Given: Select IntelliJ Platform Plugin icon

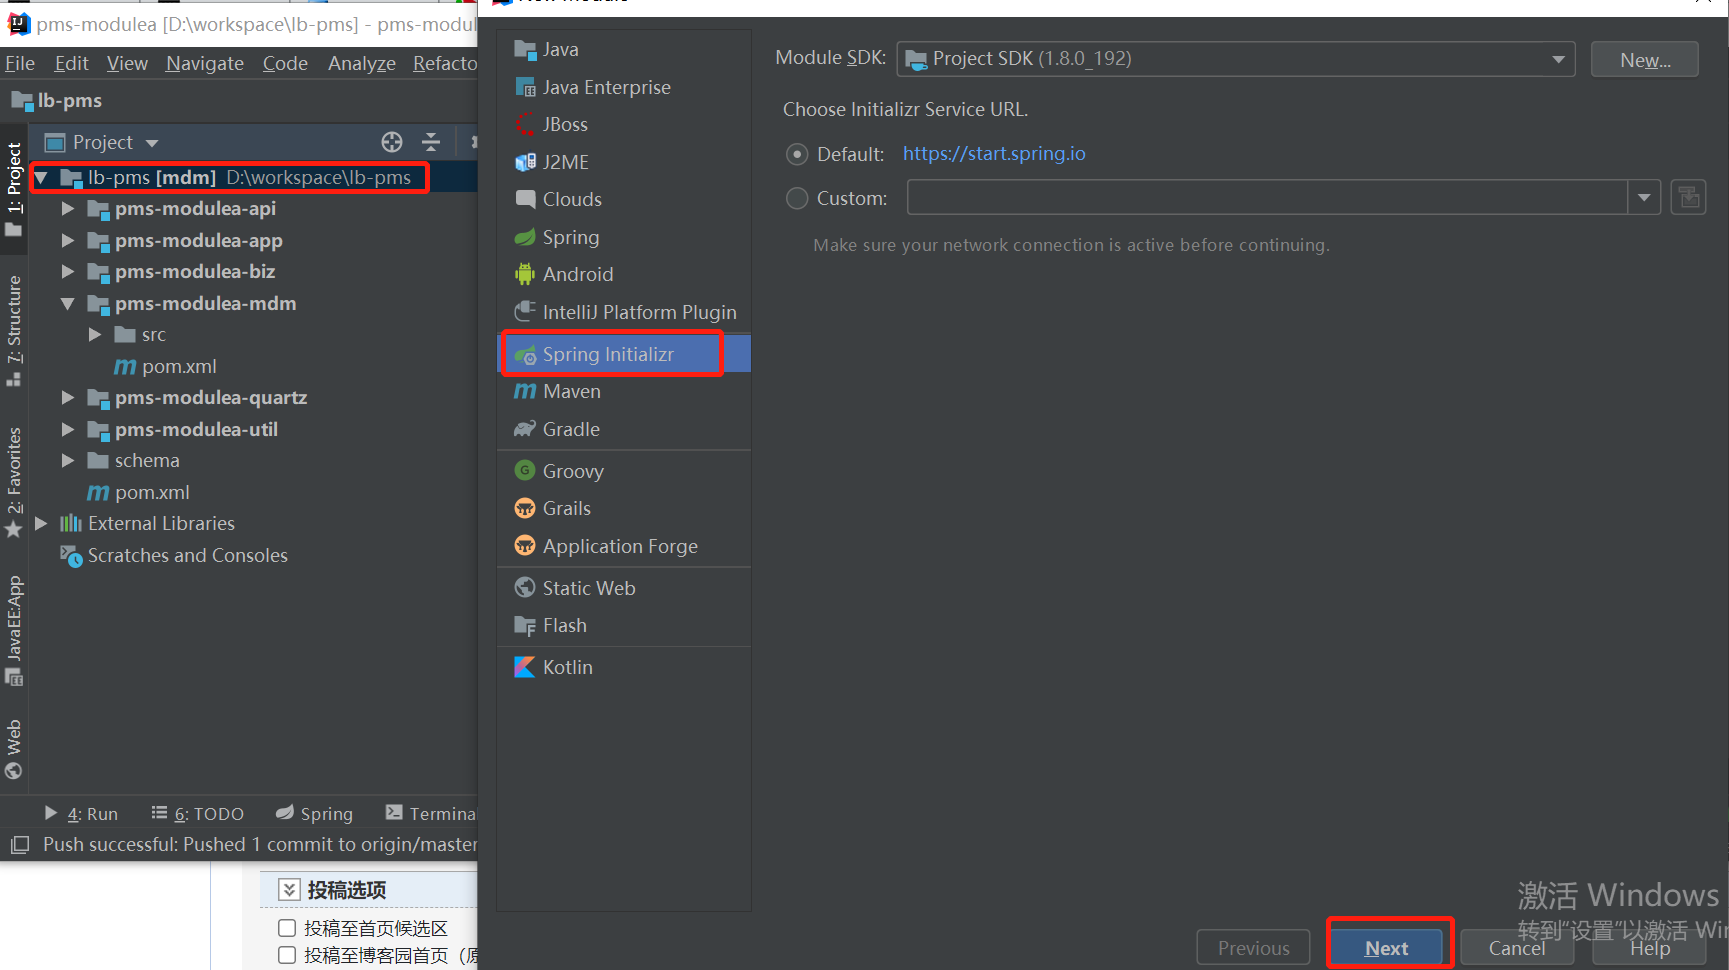Looking at the screenshot, I should (525, 312).
